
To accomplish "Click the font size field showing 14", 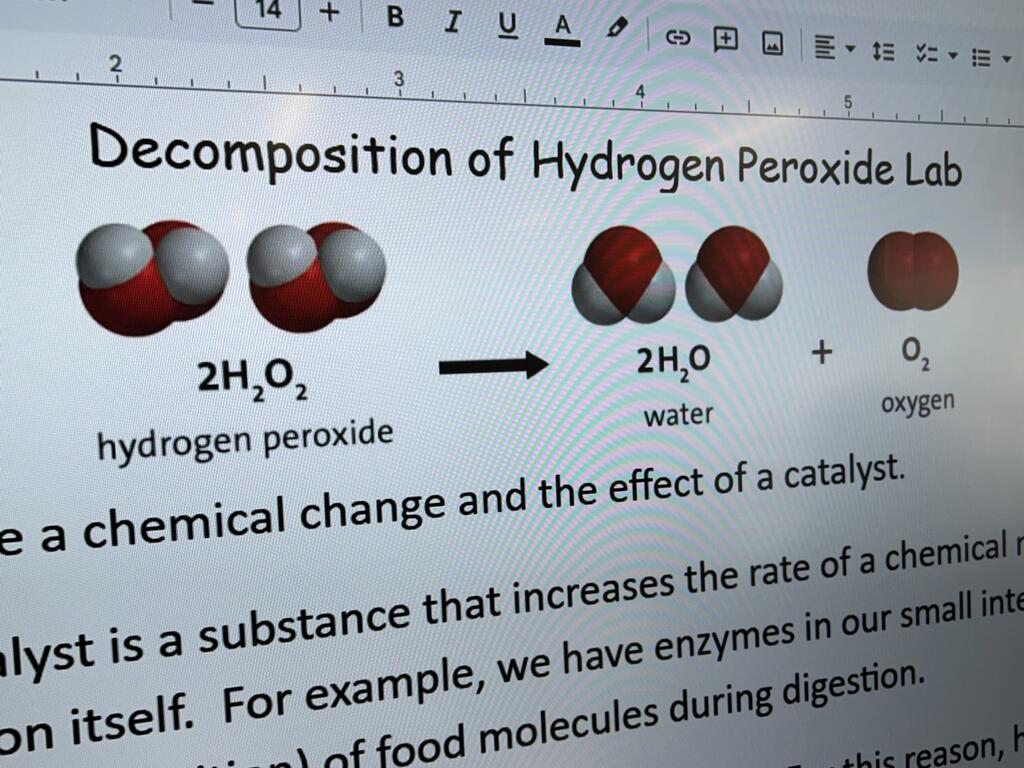I will pos(267,10).
